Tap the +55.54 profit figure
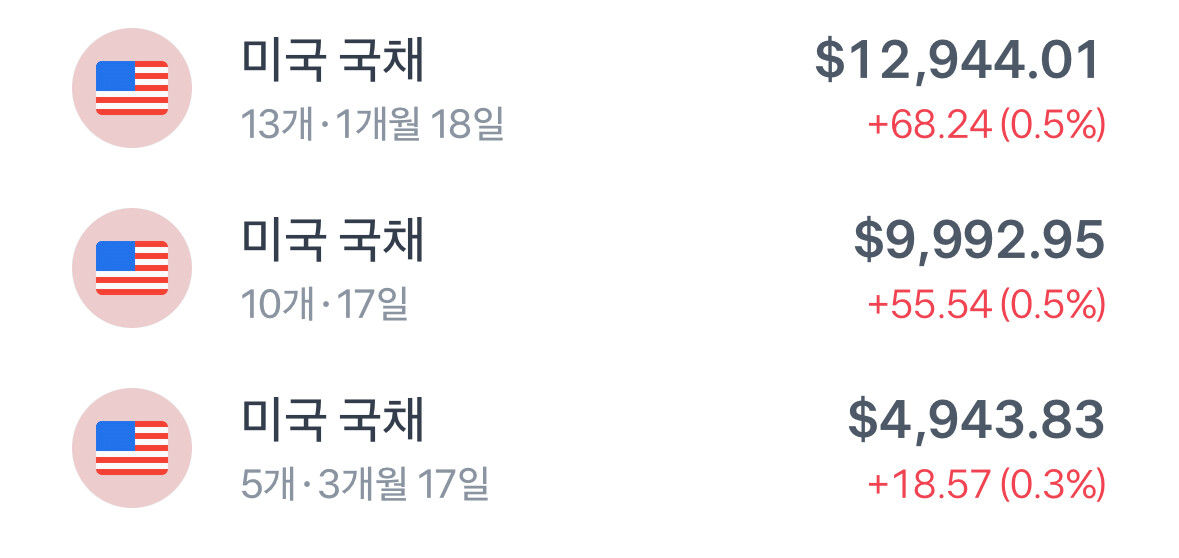The height and width of the screenshot is (558, 1179). (929, 305)
